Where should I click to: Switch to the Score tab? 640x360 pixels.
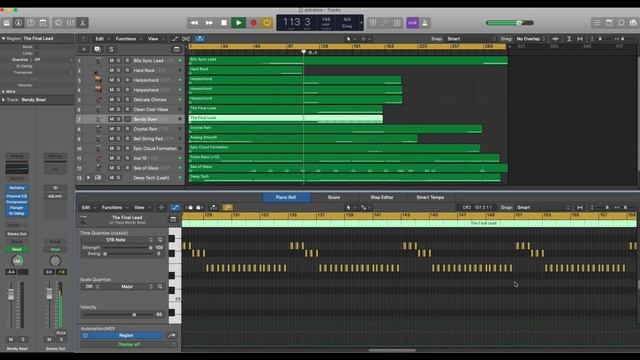pyautogui.click(x=334, y=198)
